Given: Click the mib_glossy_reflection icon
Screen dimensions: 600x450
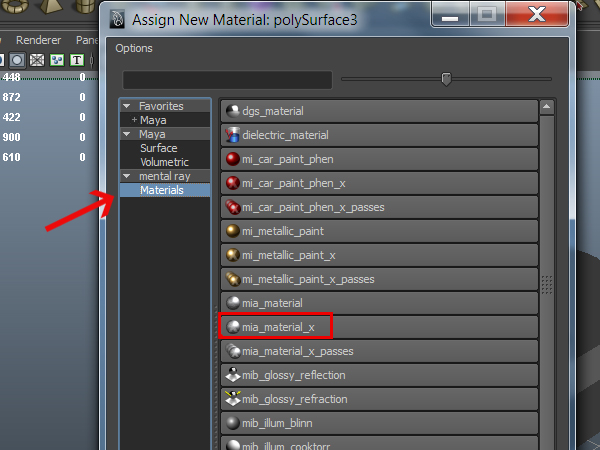Looking at the screenshot, I should click(x=233, y=375).
